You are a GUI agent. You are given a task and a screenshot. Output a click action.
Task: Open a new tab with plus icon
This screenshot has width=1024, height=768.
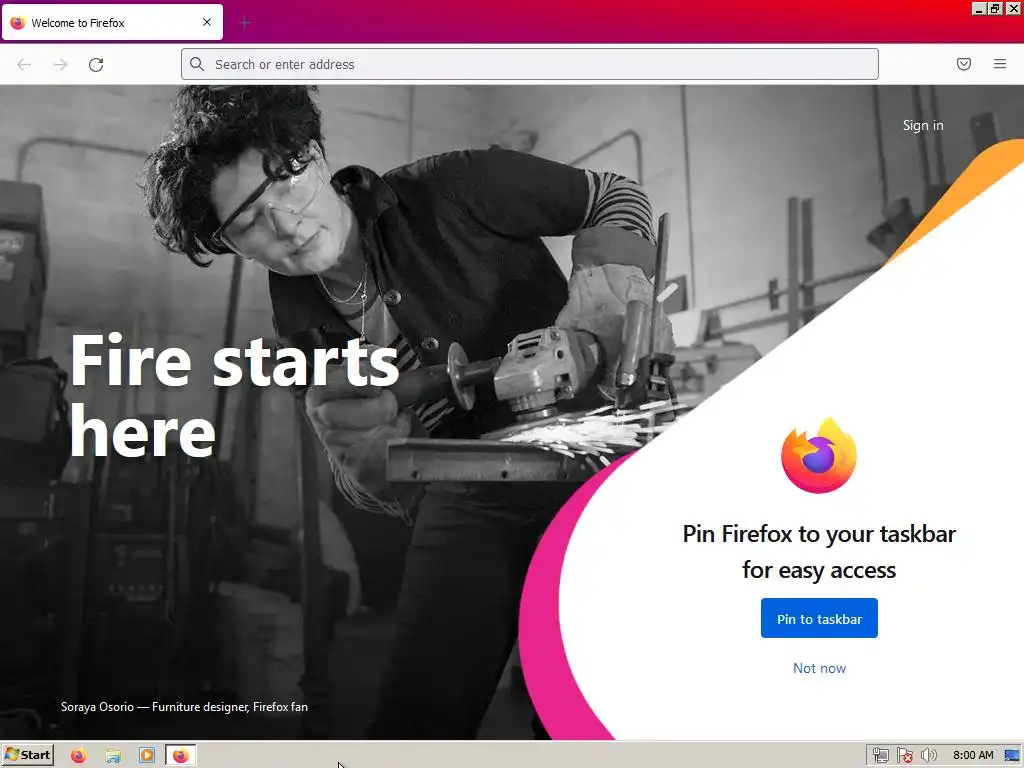(245, 23)
